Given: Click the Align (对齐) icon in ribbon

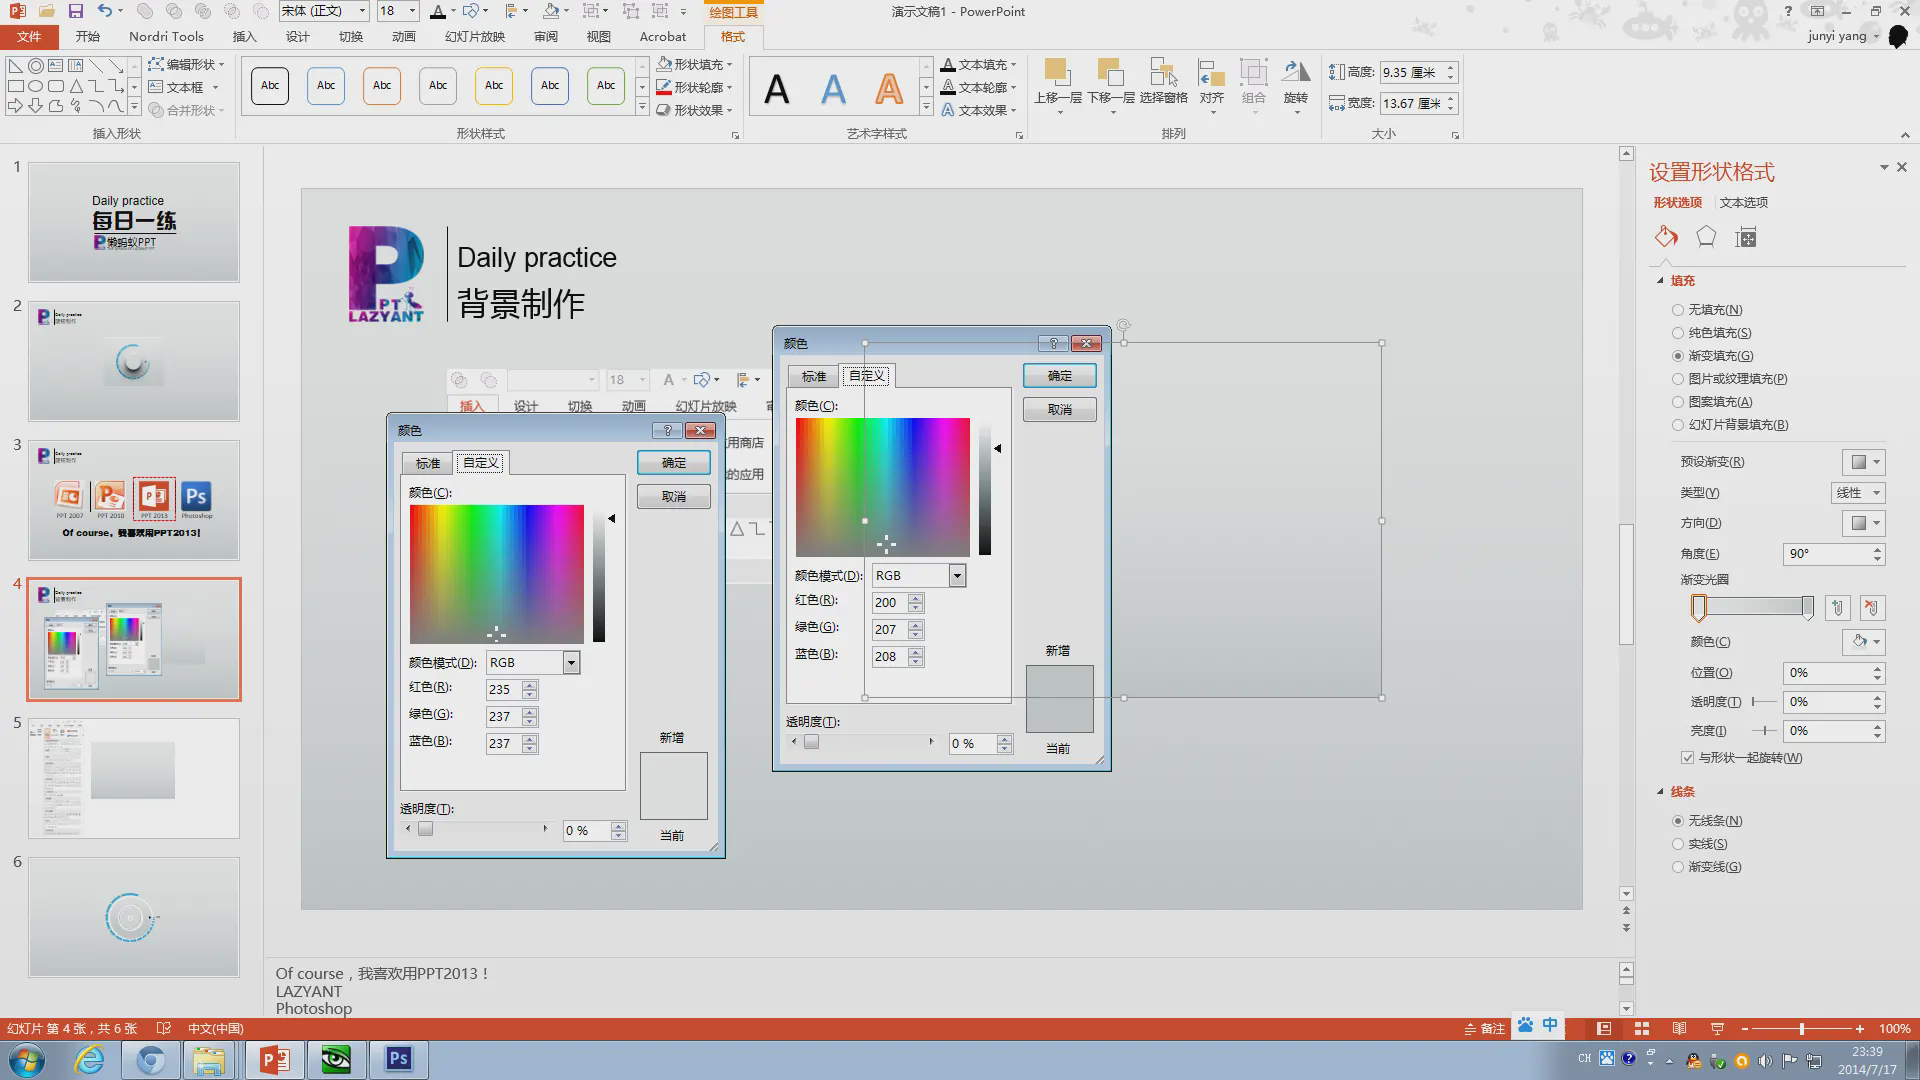Looking at the screenshot, I should [1212, 82].
